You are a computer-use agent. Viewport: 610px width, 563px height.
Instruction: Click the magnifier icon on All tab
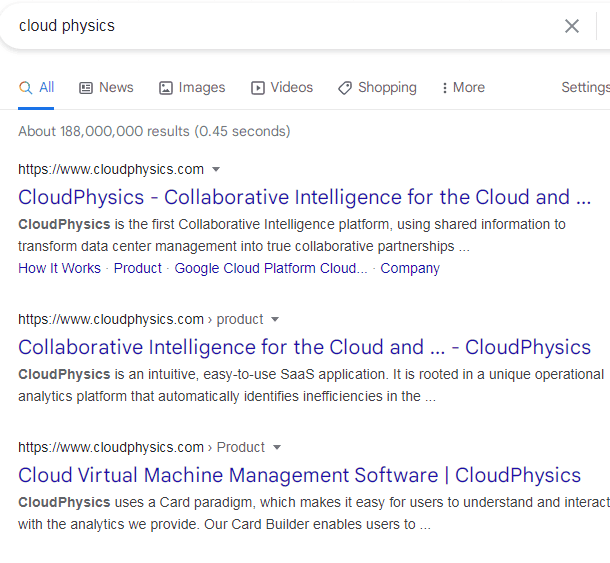pos(26,88)
